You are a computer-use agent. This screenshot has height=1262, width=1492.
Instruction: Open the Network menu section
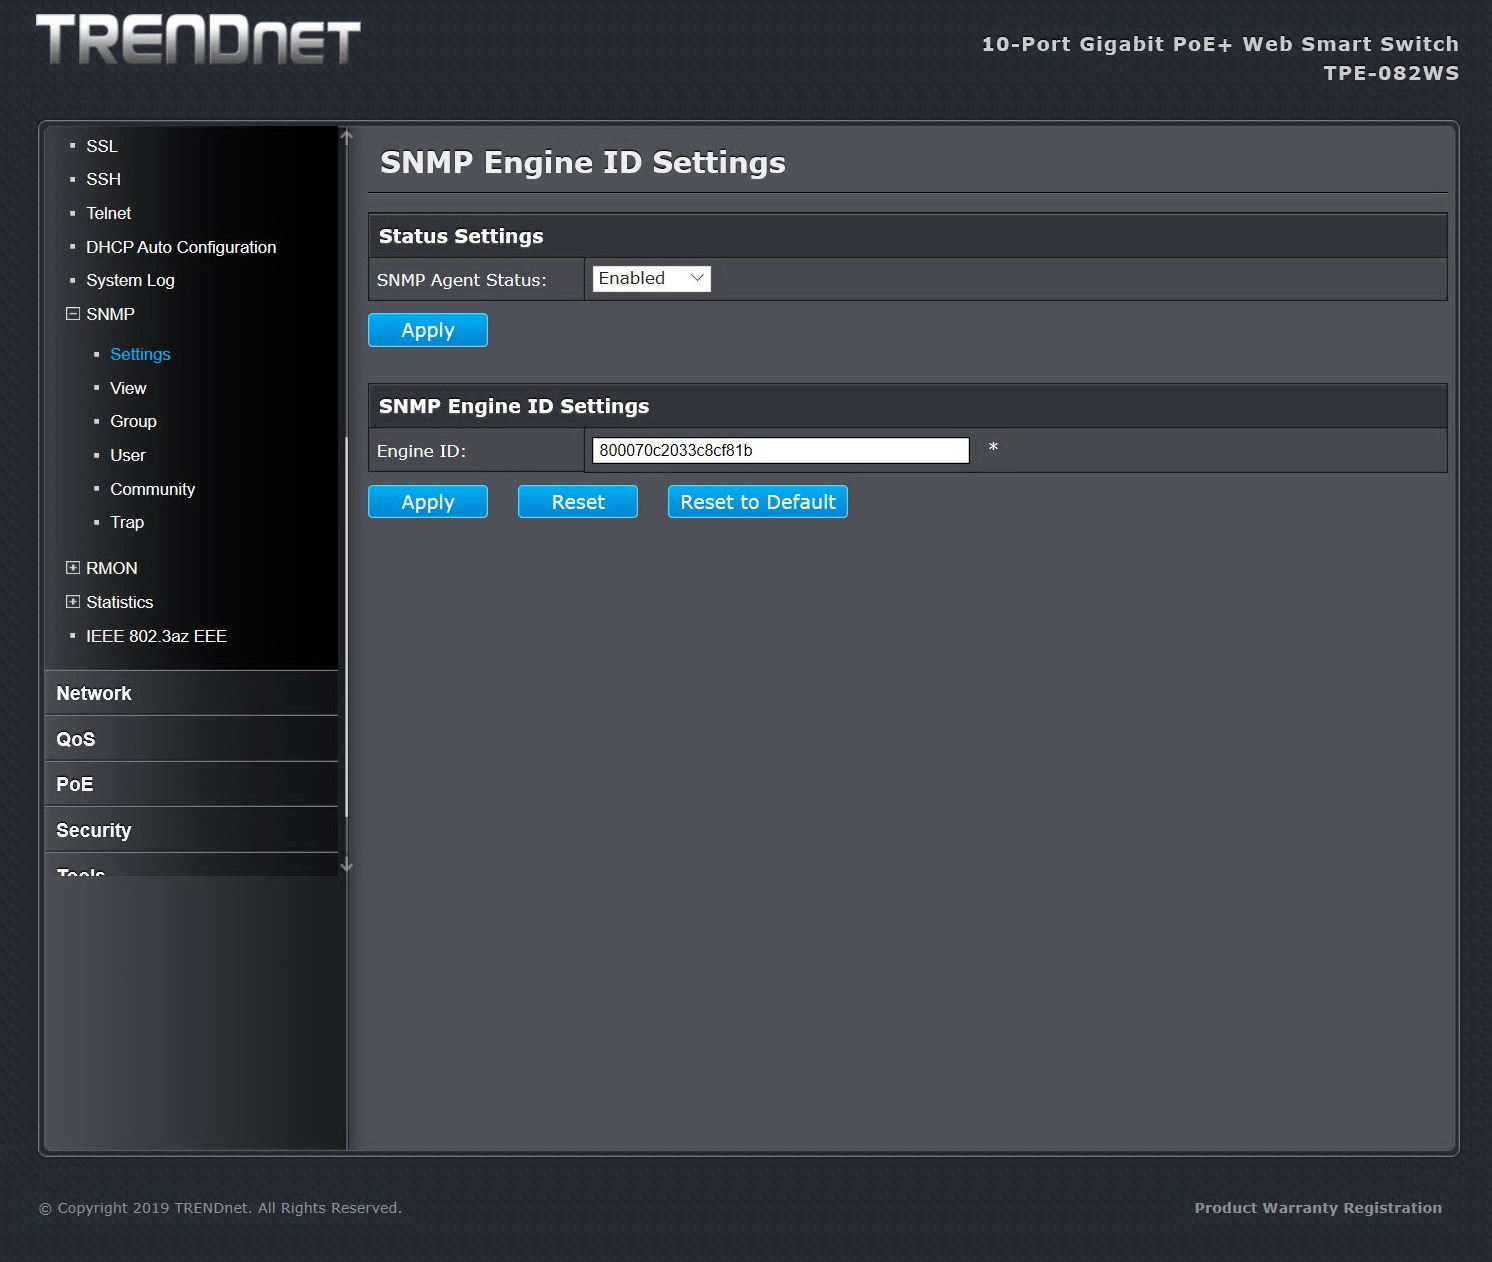(192, 693)
